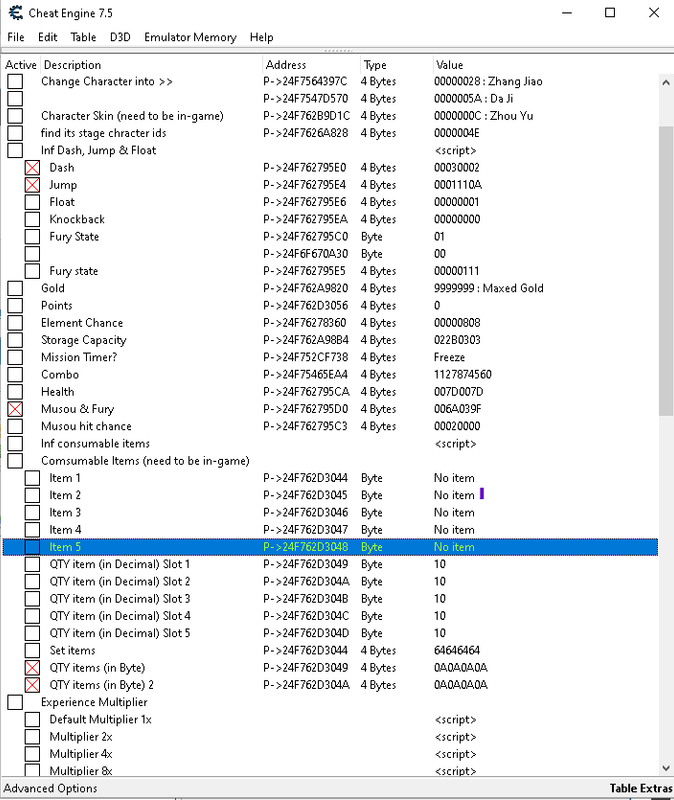Open the D3D menu
The image size is (674, 800).
(120, 37)
